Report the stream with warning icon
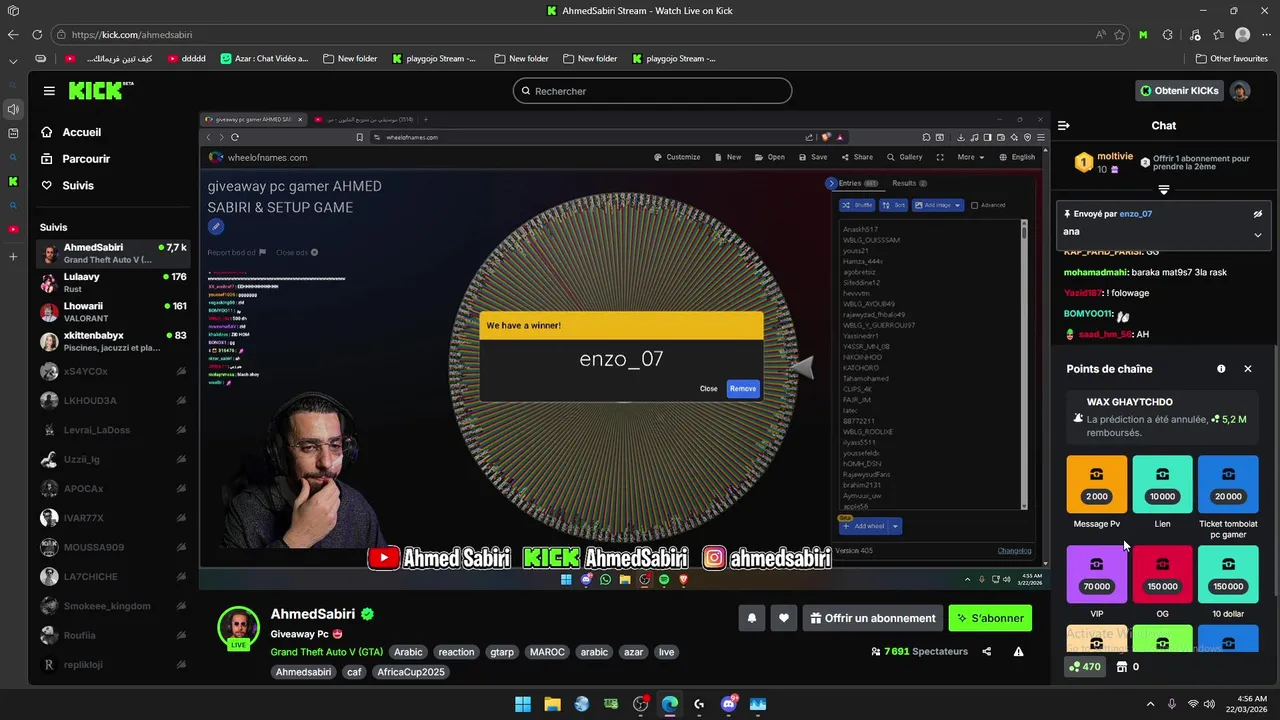 coord(1018,652)
